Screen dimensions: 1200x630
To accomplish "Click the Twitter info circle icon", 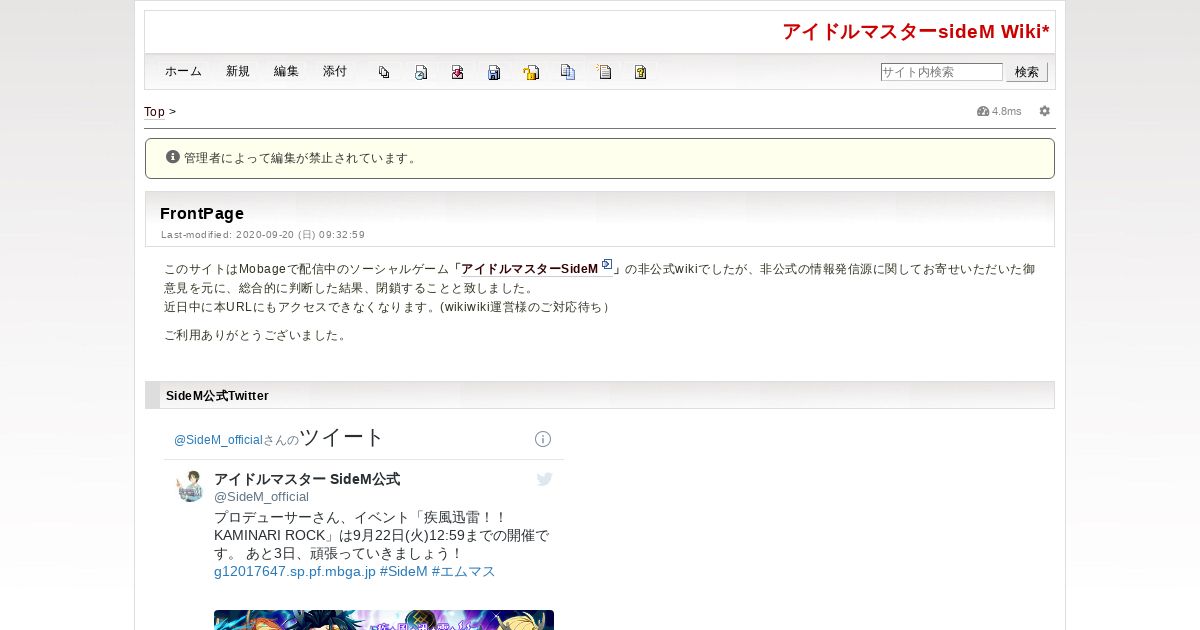I will (543, 439).
